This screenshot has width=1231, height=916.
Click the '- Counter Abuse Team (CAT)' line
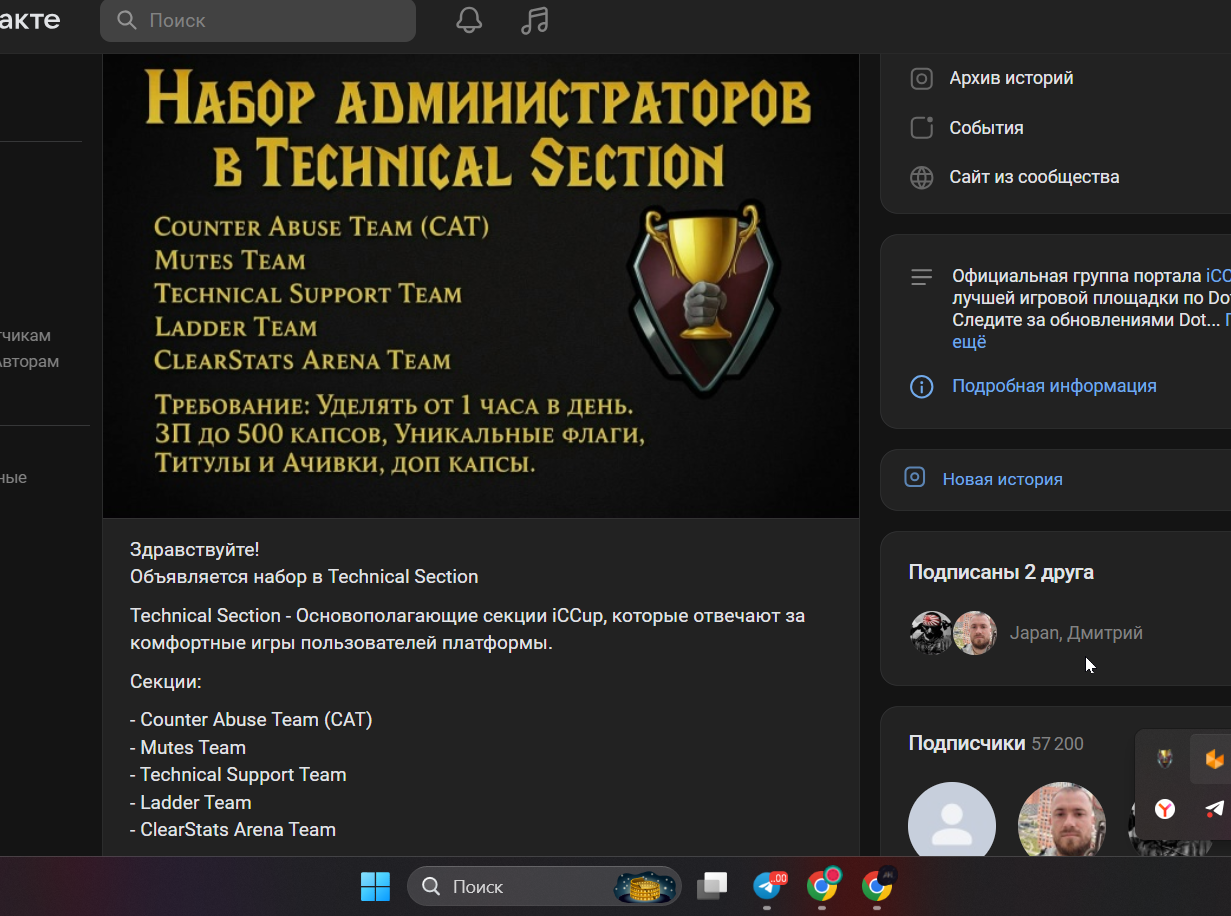tap(251, 719)
